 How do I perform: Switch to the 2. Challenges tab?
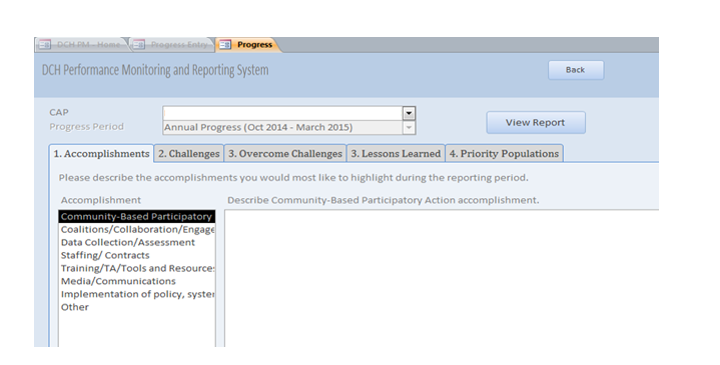pyautogui.click(x=189, y=153)
